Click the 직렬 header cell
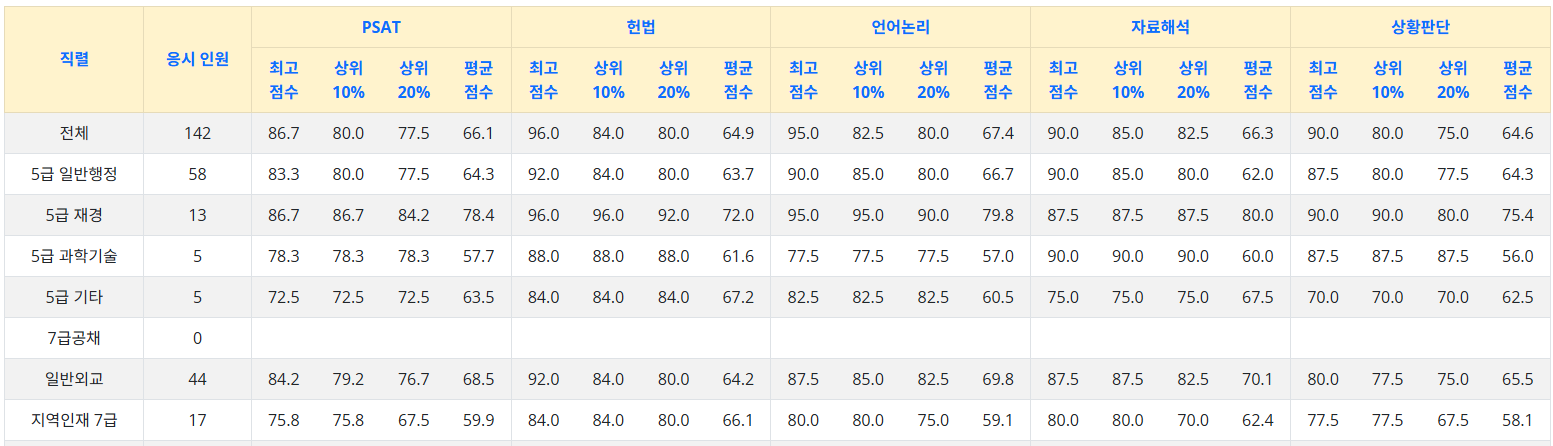1553x446 pixels. 74,59
